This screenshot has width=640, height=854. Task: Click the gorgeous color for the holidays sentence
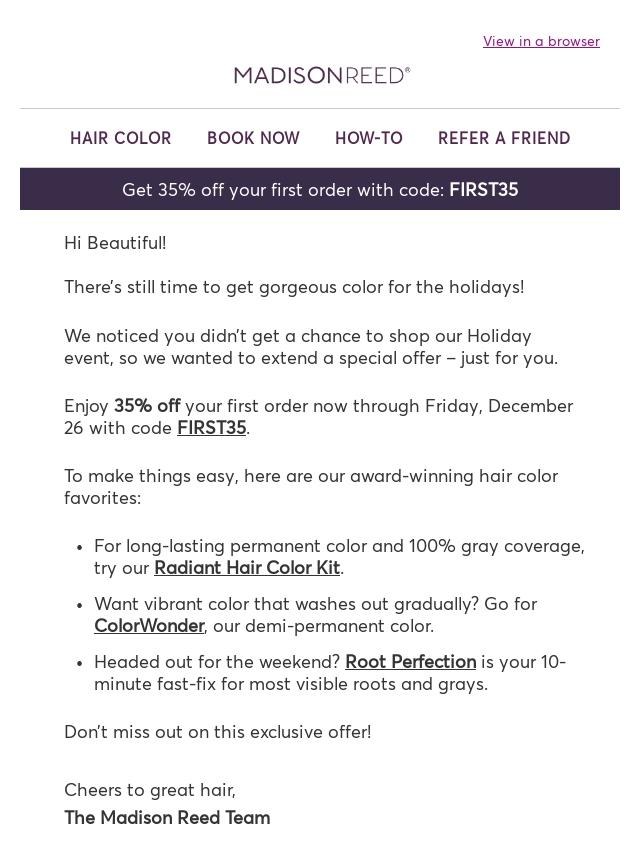(294, 287)
